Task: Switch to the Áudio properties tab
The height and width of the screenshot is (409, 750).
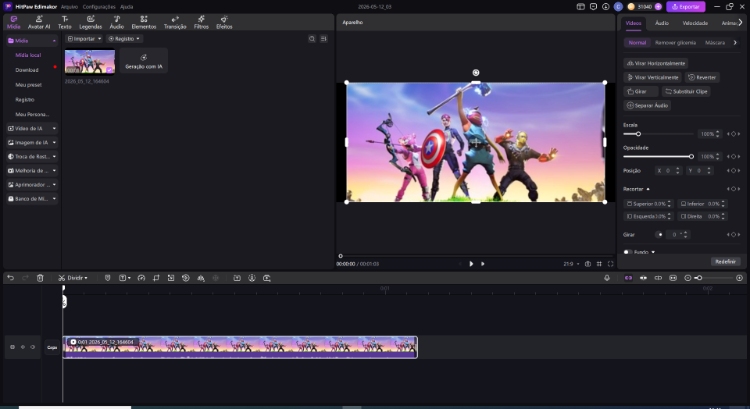Action: [662, 23]
